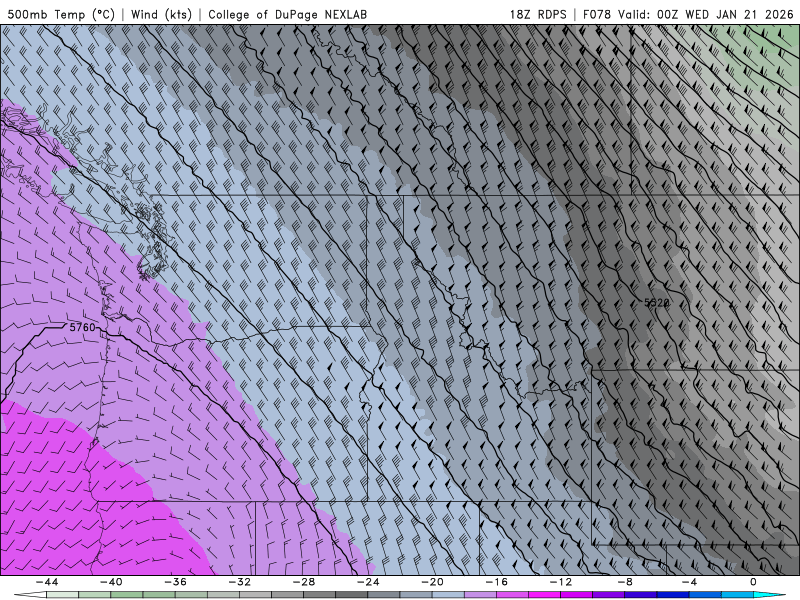Click the 5760 height contour label

(x=82, y=327)
